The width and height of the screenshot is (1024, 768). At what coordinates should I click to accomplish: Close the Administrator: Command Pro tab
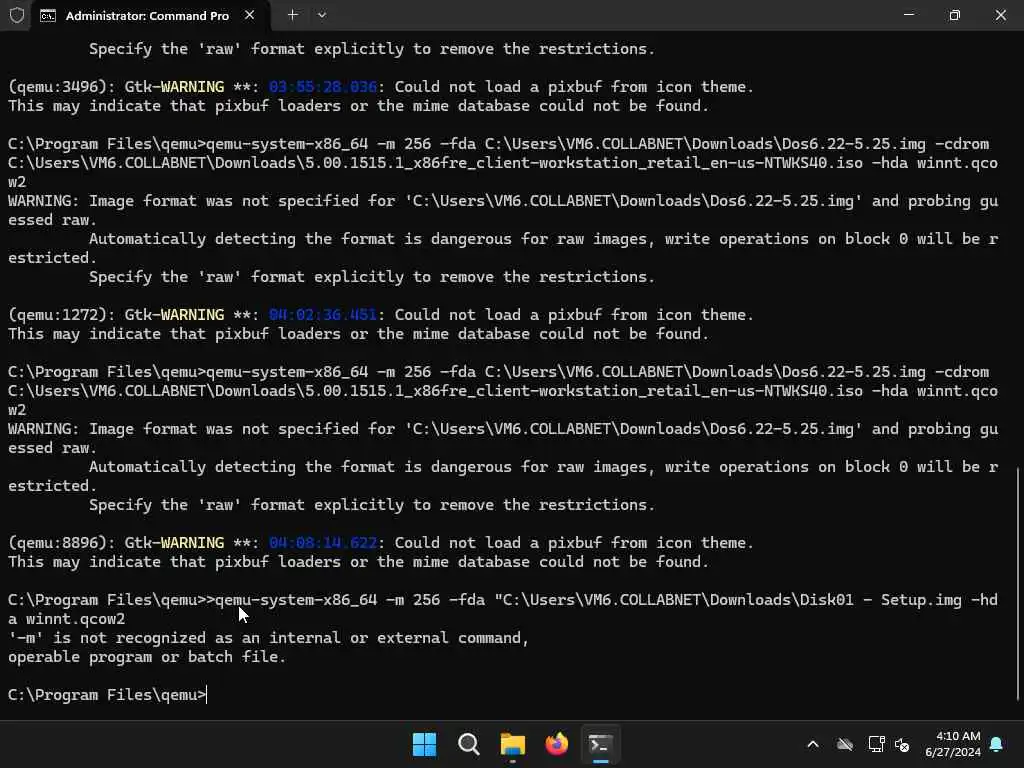click(x=249, y=15)
